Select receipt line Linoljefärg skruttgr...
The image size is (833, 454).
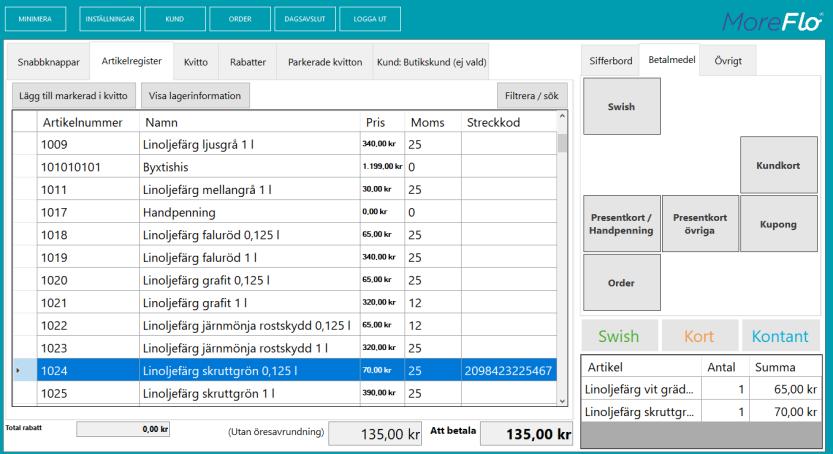(701, 412)
